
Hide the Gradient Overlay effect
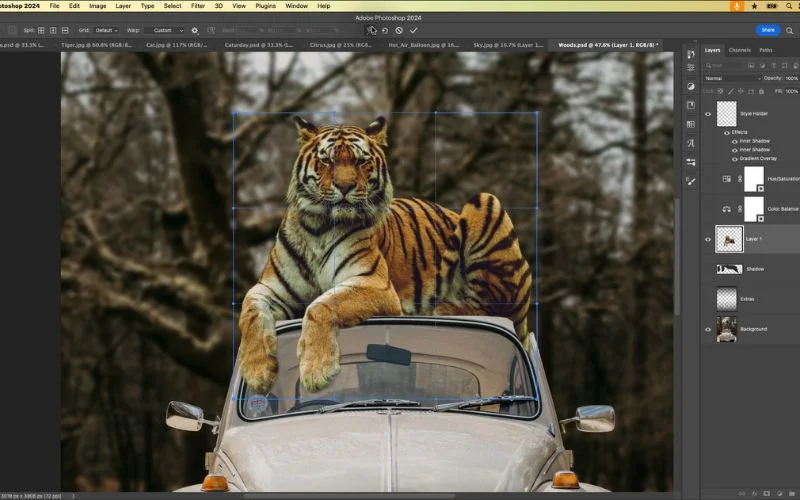(735, 159)
